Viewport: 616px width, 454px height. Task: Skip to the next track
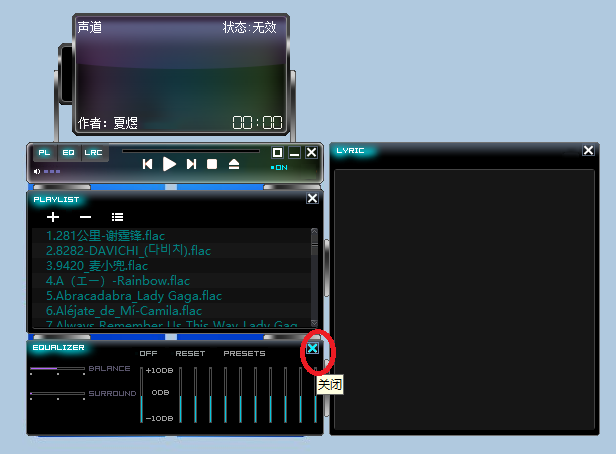click(x=191, y=164)
